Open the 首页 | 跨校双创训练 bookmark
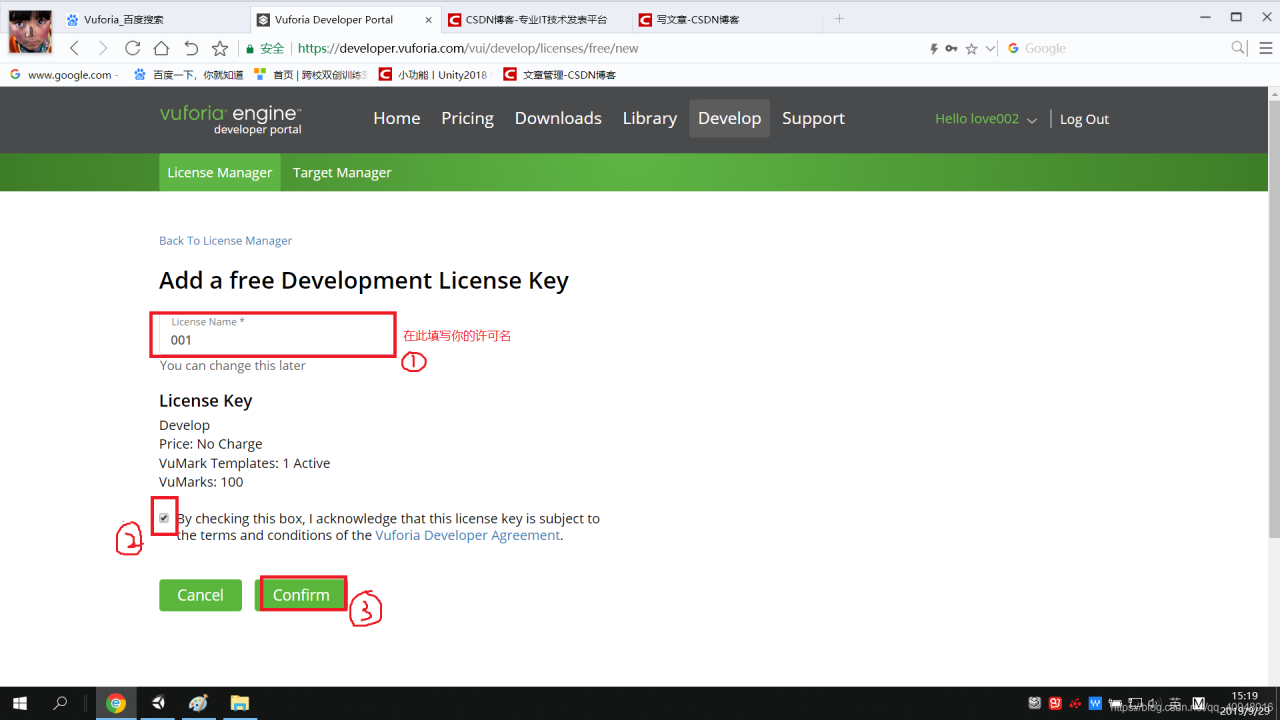The image size is (1280, 720). [311, 75]
